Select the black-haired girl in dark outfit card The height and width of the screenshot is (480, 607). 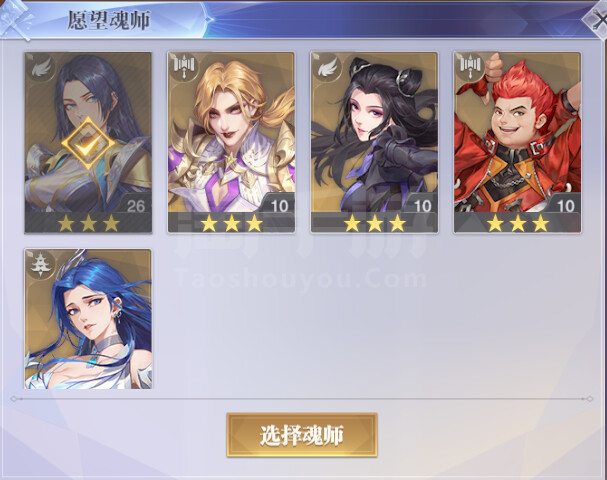[374, 142]
